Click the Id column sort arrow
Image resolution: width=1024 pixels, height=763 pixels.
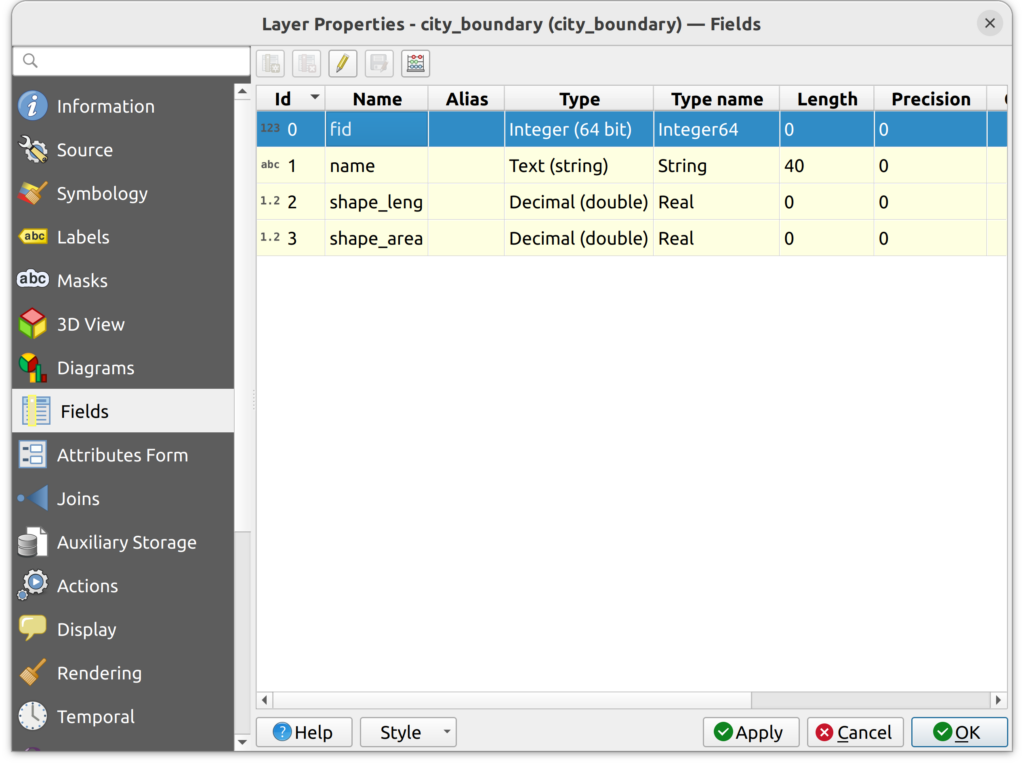[316, 98]
